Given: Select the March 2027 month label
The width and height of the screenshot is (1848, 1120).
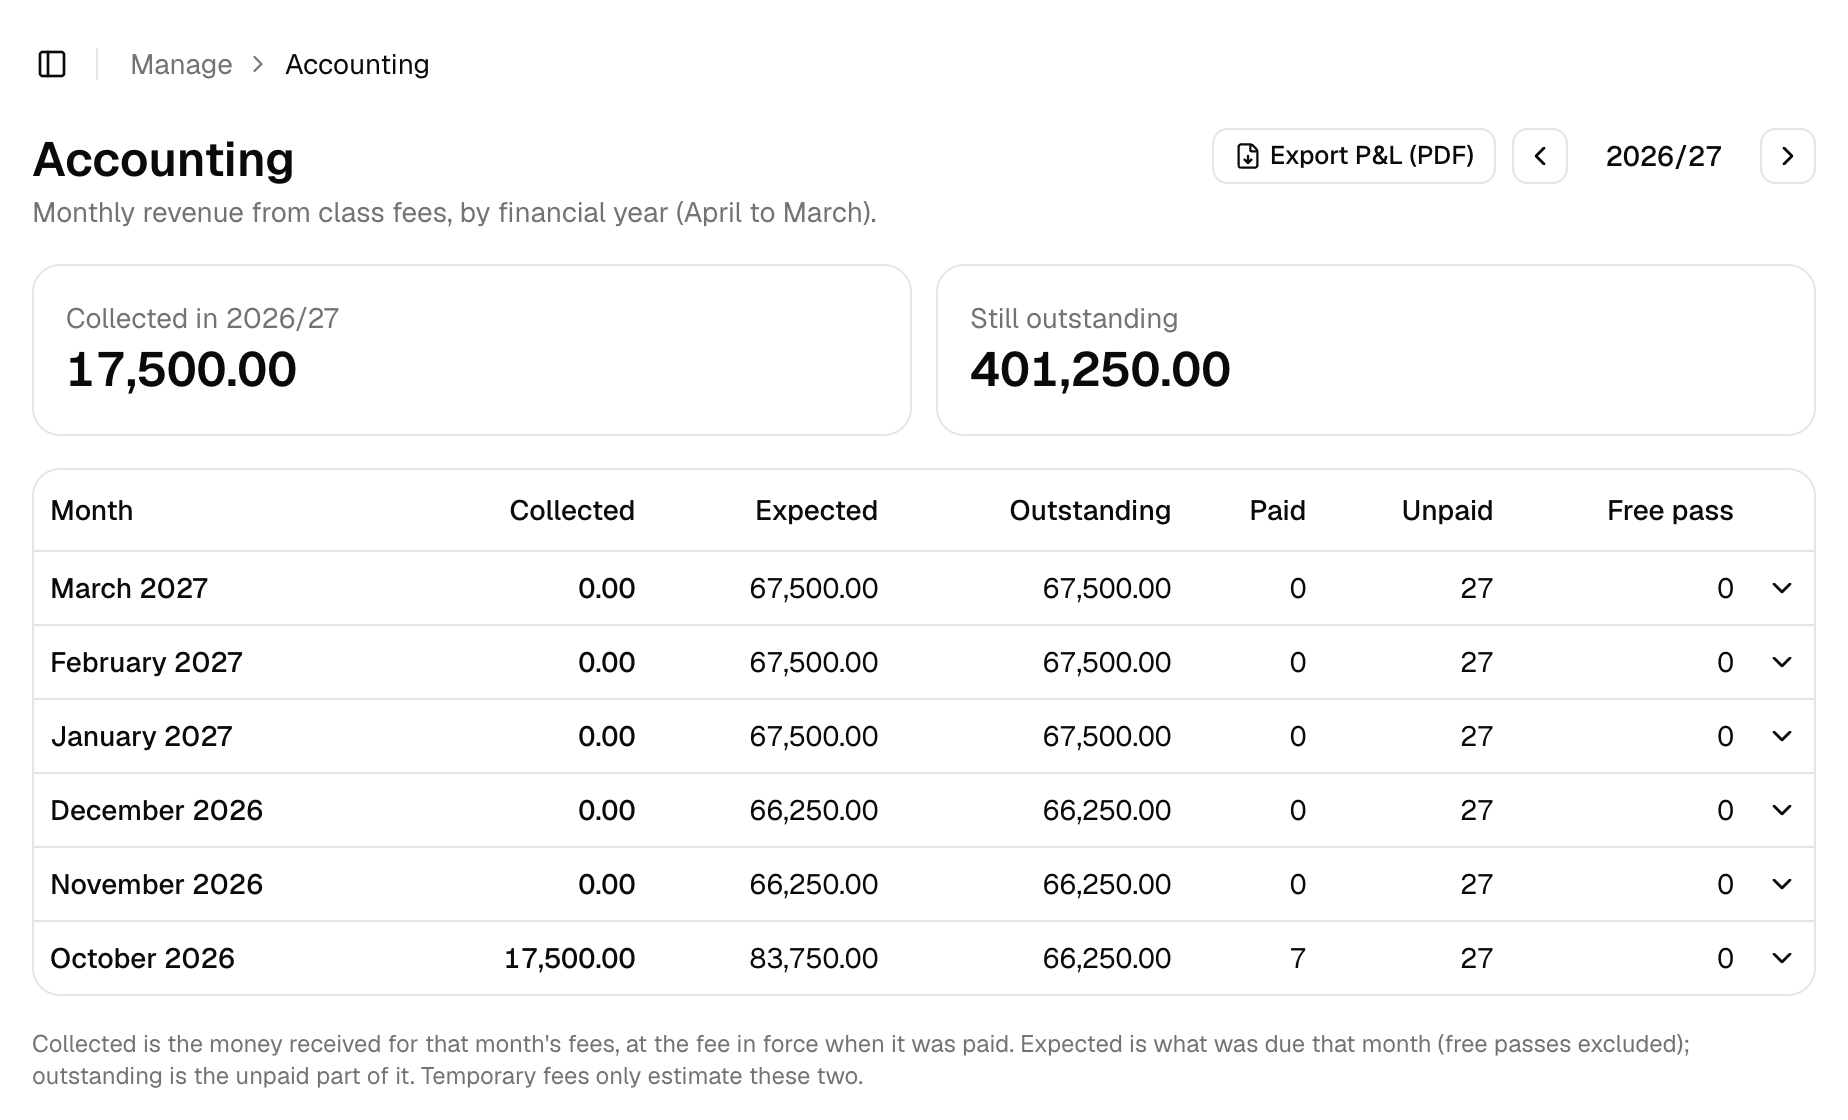Looking at the screenshot, I should click(129, 588).
